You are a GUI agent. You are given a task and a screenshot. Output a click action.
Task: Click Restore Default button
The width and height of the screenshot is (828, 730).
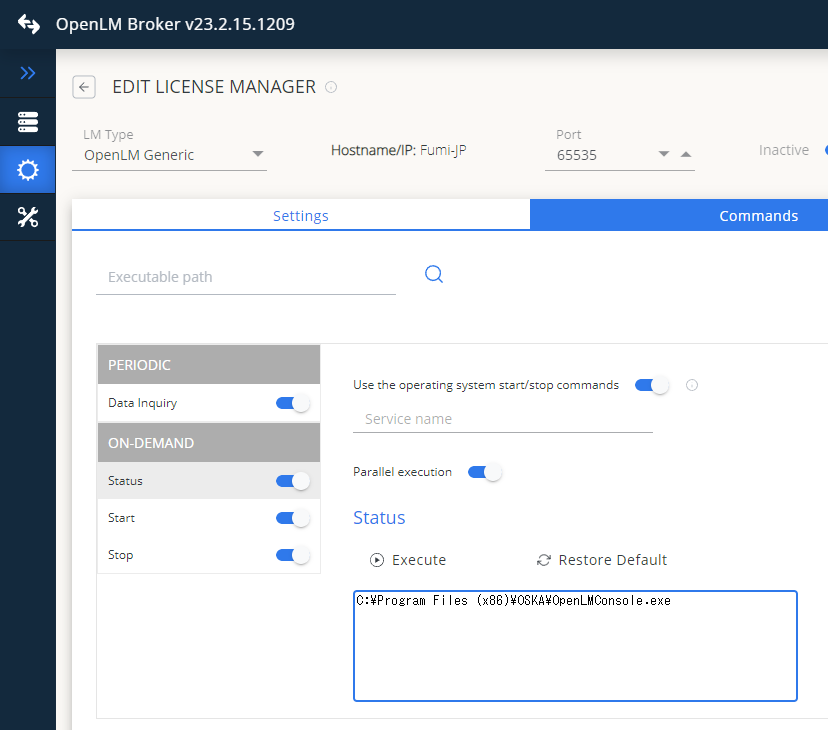[x=602, y=560]
